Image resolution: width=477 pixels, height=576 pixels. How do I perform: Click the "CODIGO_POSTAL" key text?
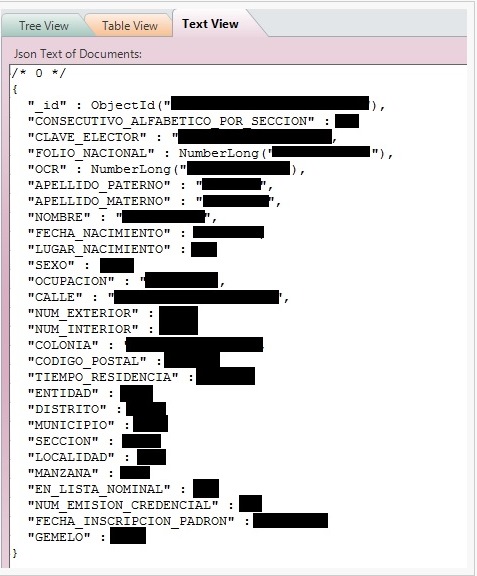coord(87,361)
